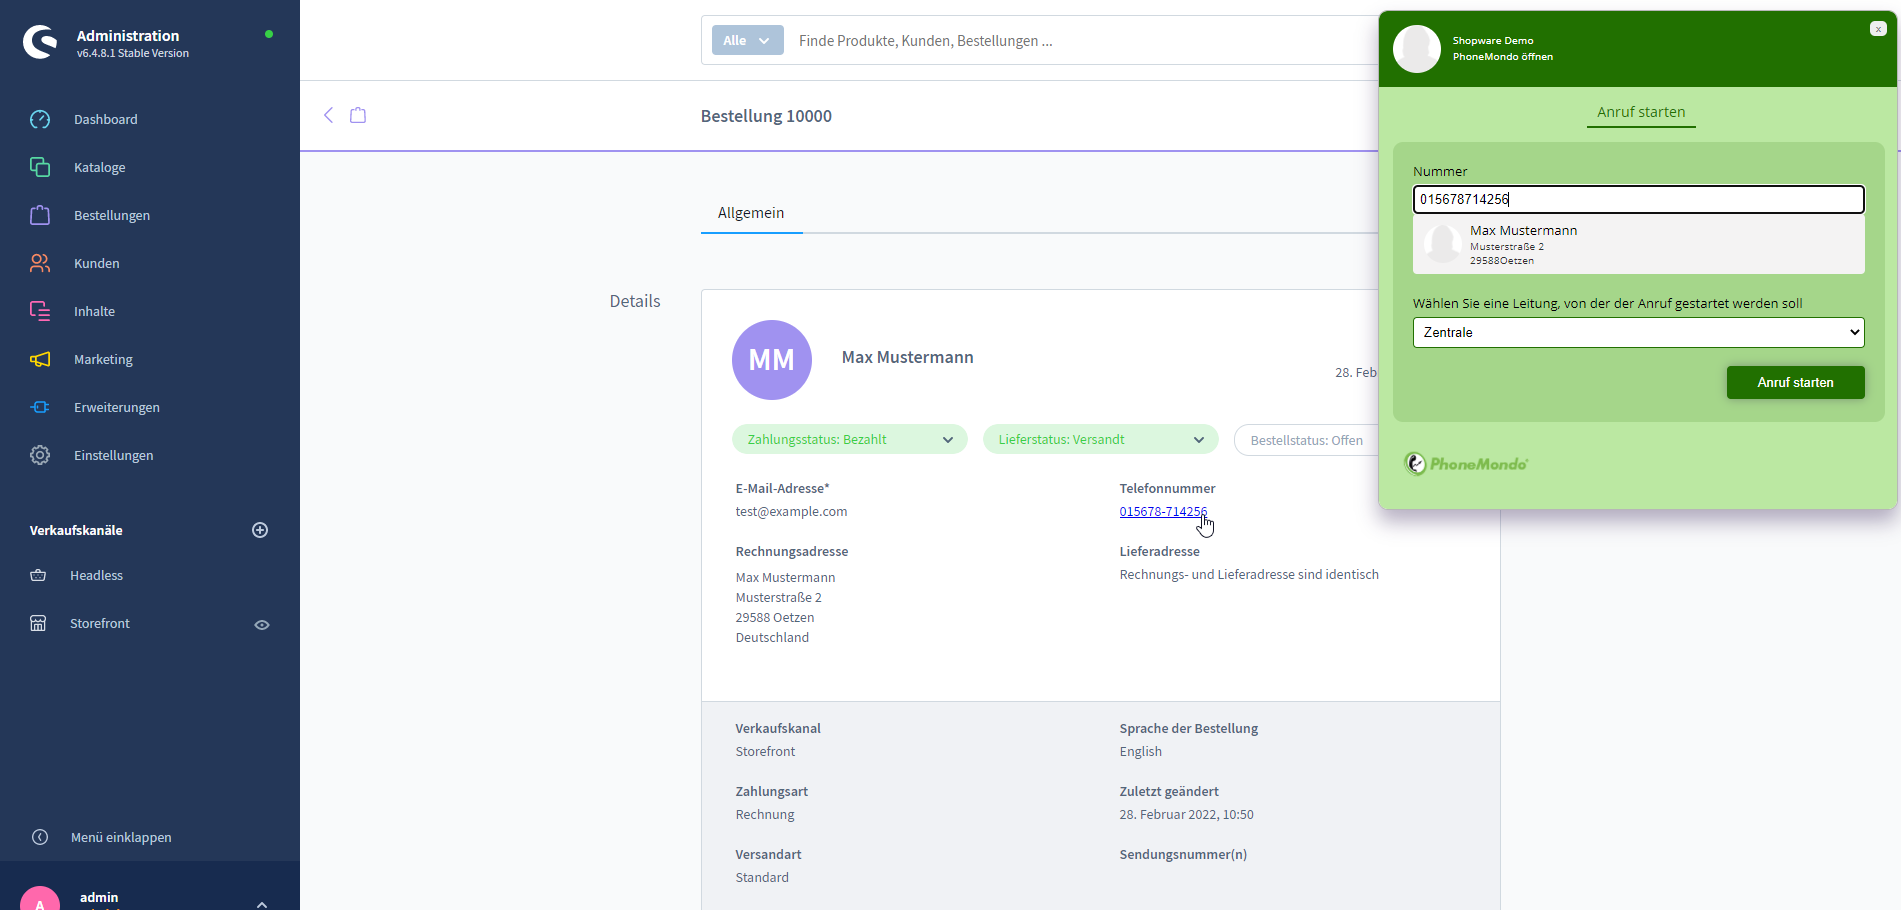Collapse sidebar with Menü einklappen

pos(120,838)
